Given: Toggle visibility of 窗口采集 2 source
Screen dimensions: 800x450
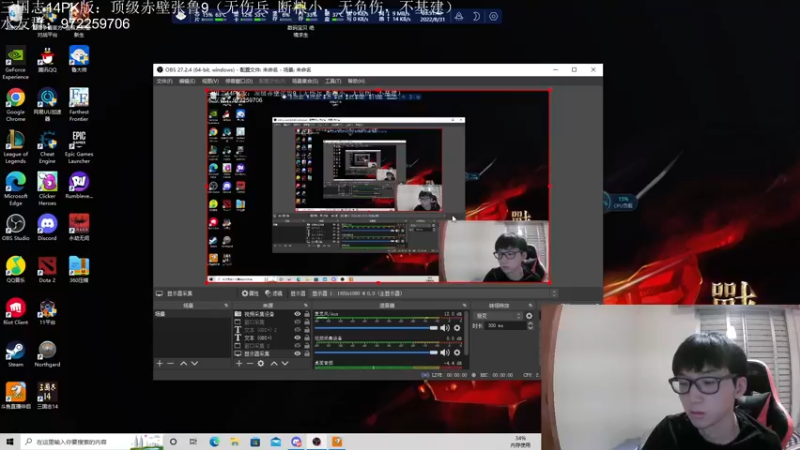Looking at the screenshot, I should click(x=297, y=345).
